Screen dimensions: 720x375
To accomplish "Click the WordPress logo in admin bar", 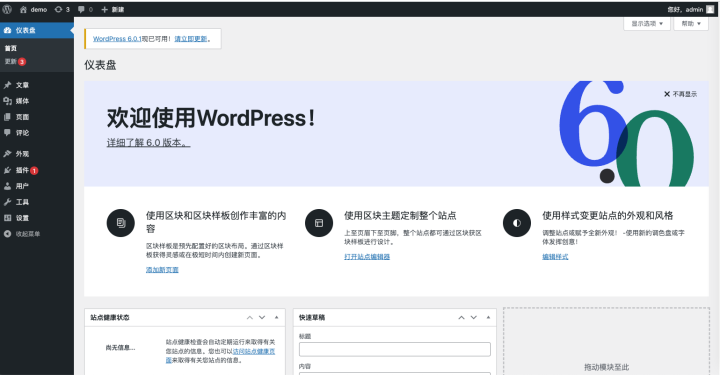I will 7,9.
